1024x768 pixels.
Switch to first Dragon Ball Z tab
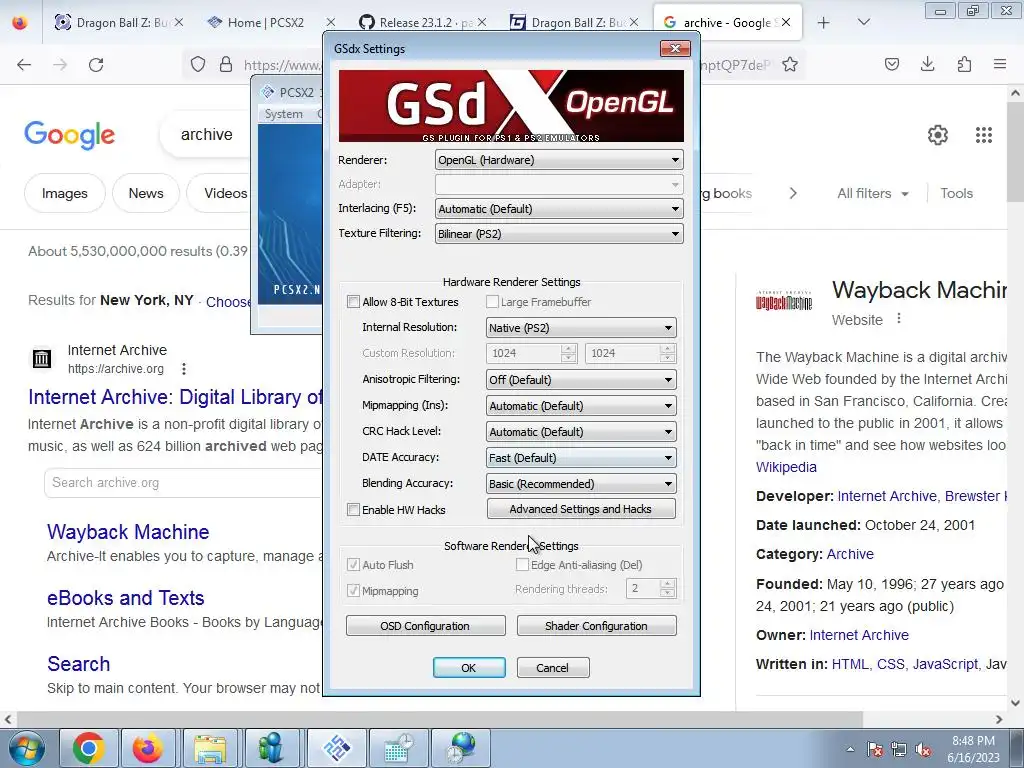(x=118, y=22)
